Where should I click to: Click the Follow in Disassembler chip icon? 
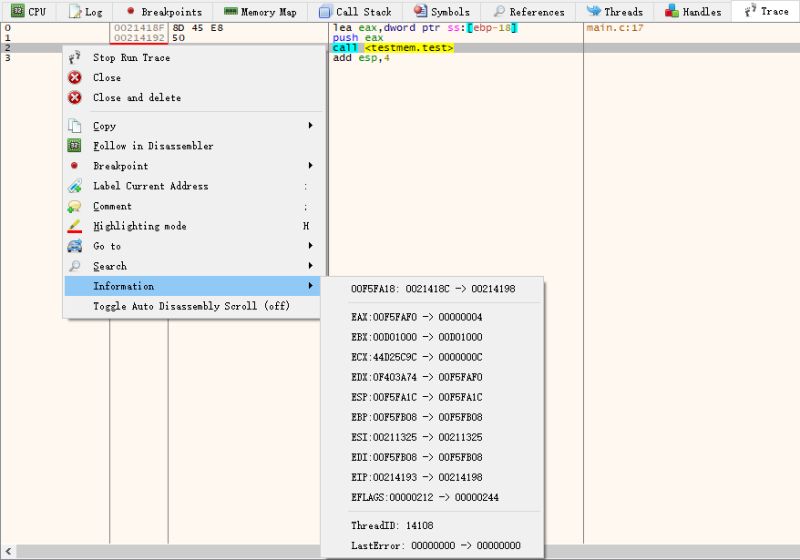(74, 146)
